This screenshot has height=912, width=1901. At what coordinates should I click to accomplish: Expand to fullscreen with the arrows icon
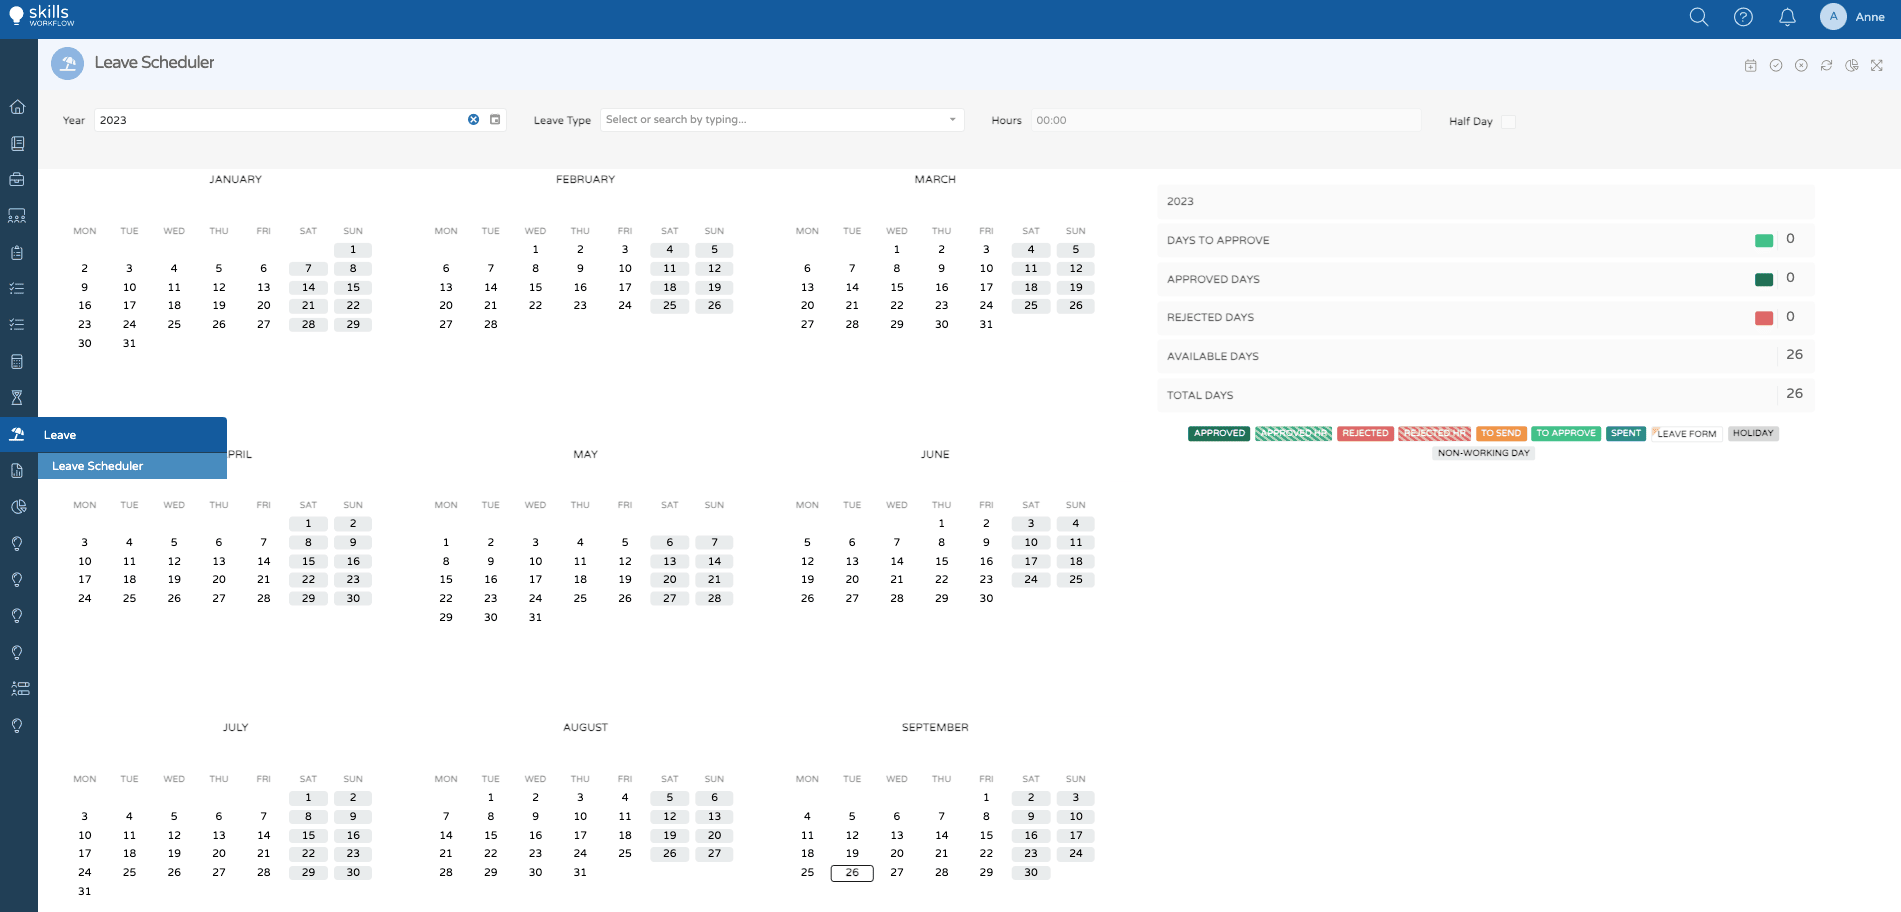tap(1877, 66)
